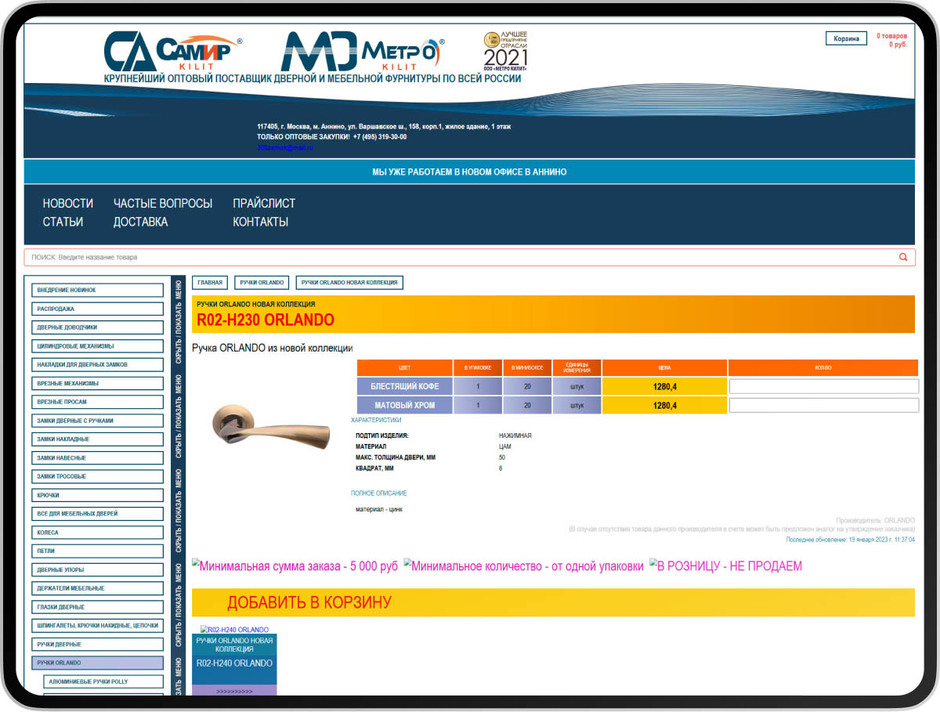Open the Корзина cart button

[x=846, y=38]
